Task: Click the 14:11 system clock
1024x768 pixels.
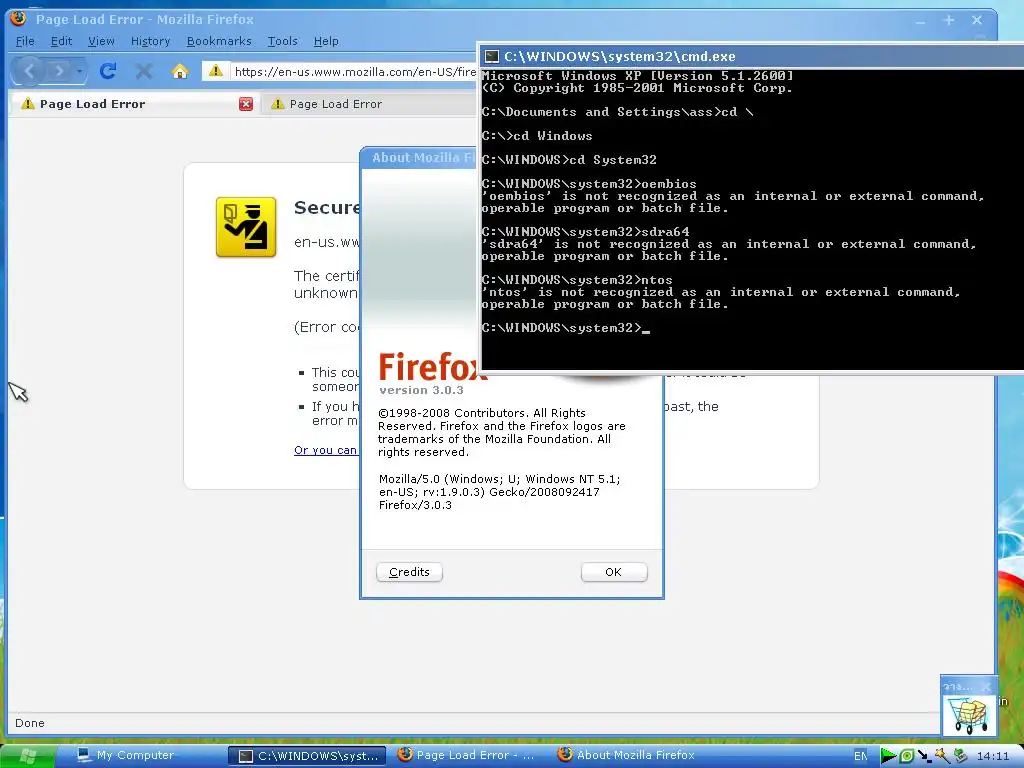Action: (993, 756)
